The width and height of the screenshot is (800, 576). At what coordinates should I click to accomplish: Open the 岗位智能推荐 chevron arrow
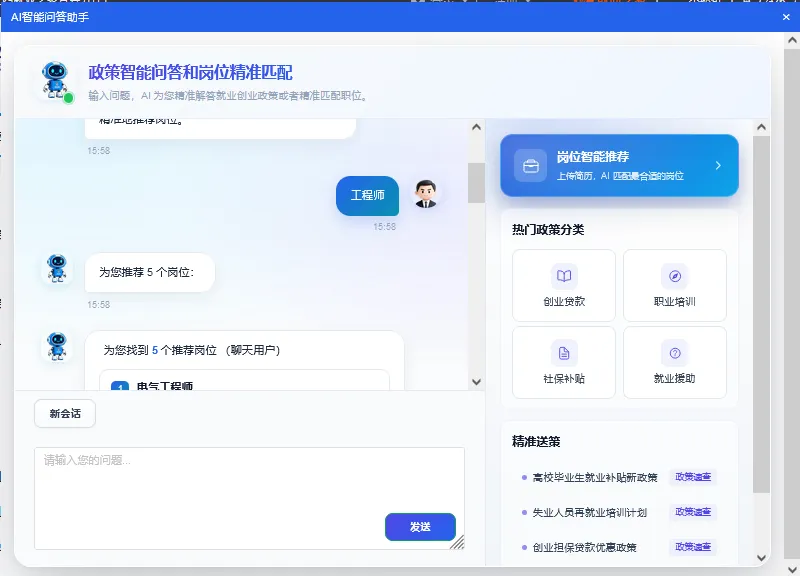pyautogui.click(x=718, y=165)
